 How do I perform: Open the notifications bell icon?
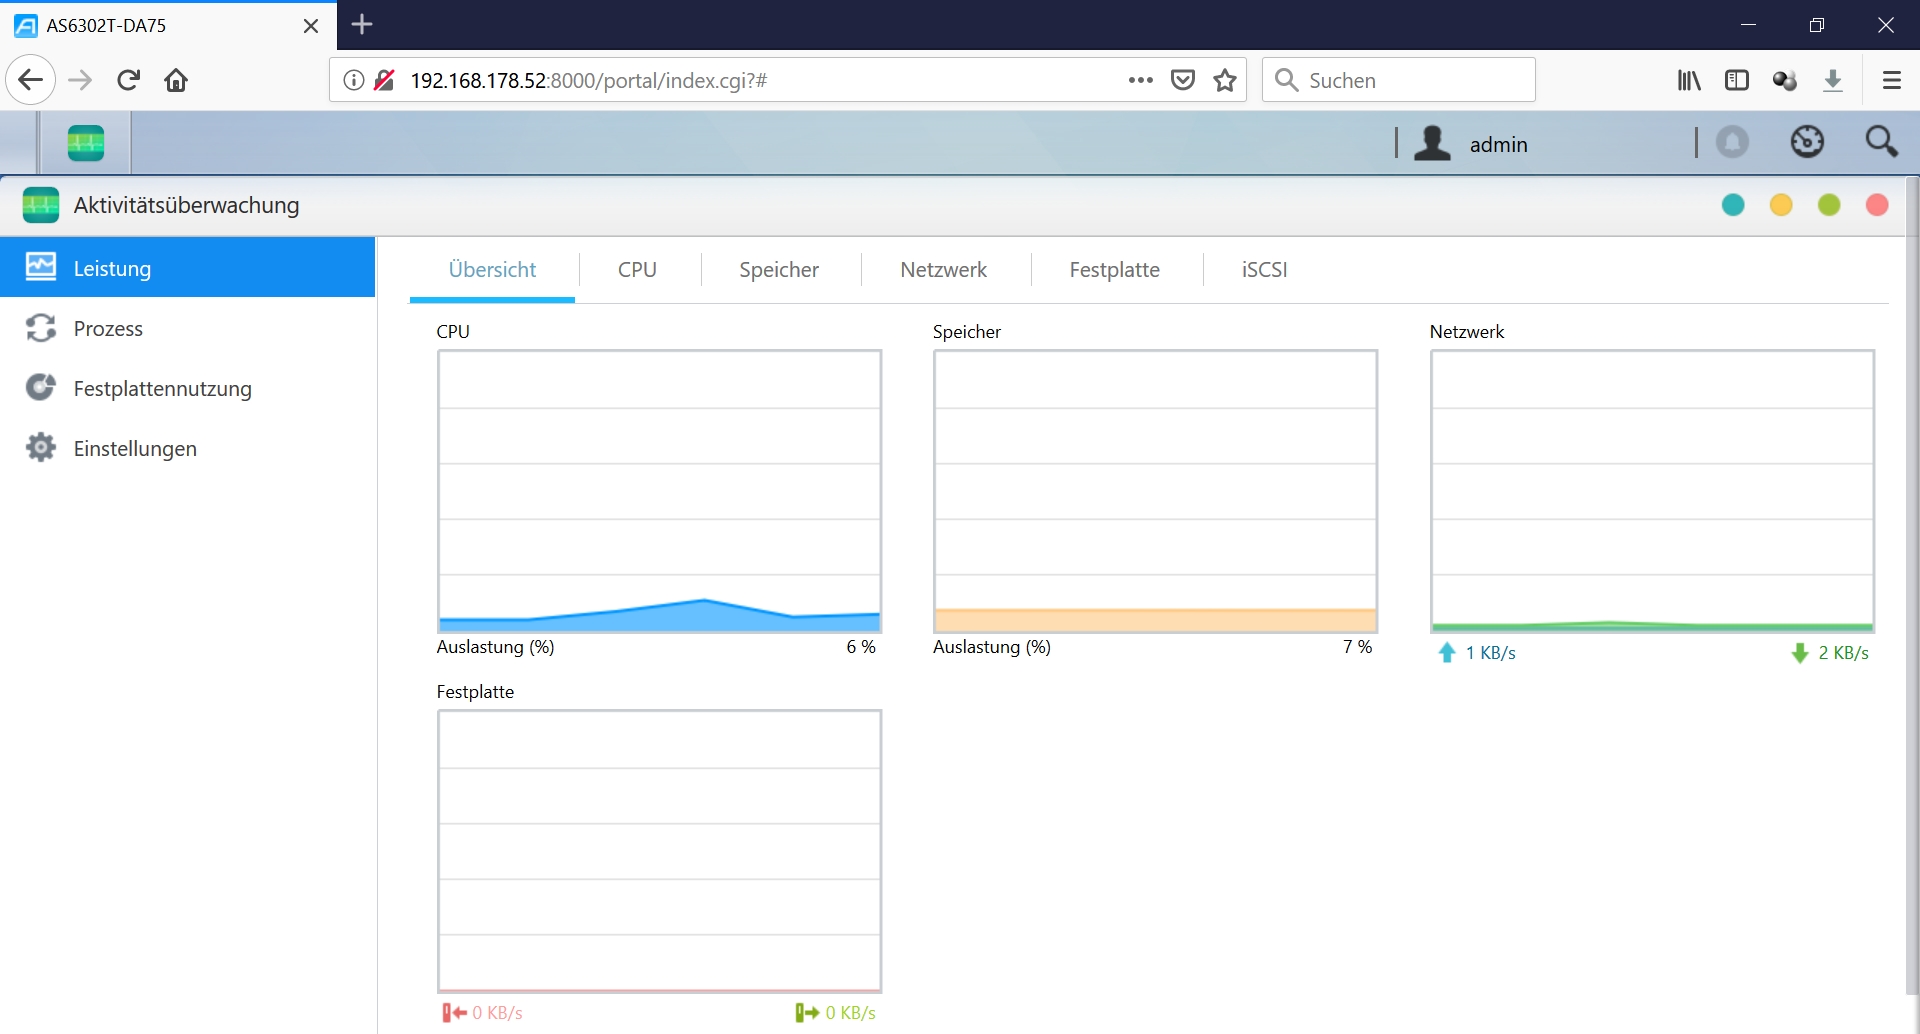(1732, 143)
